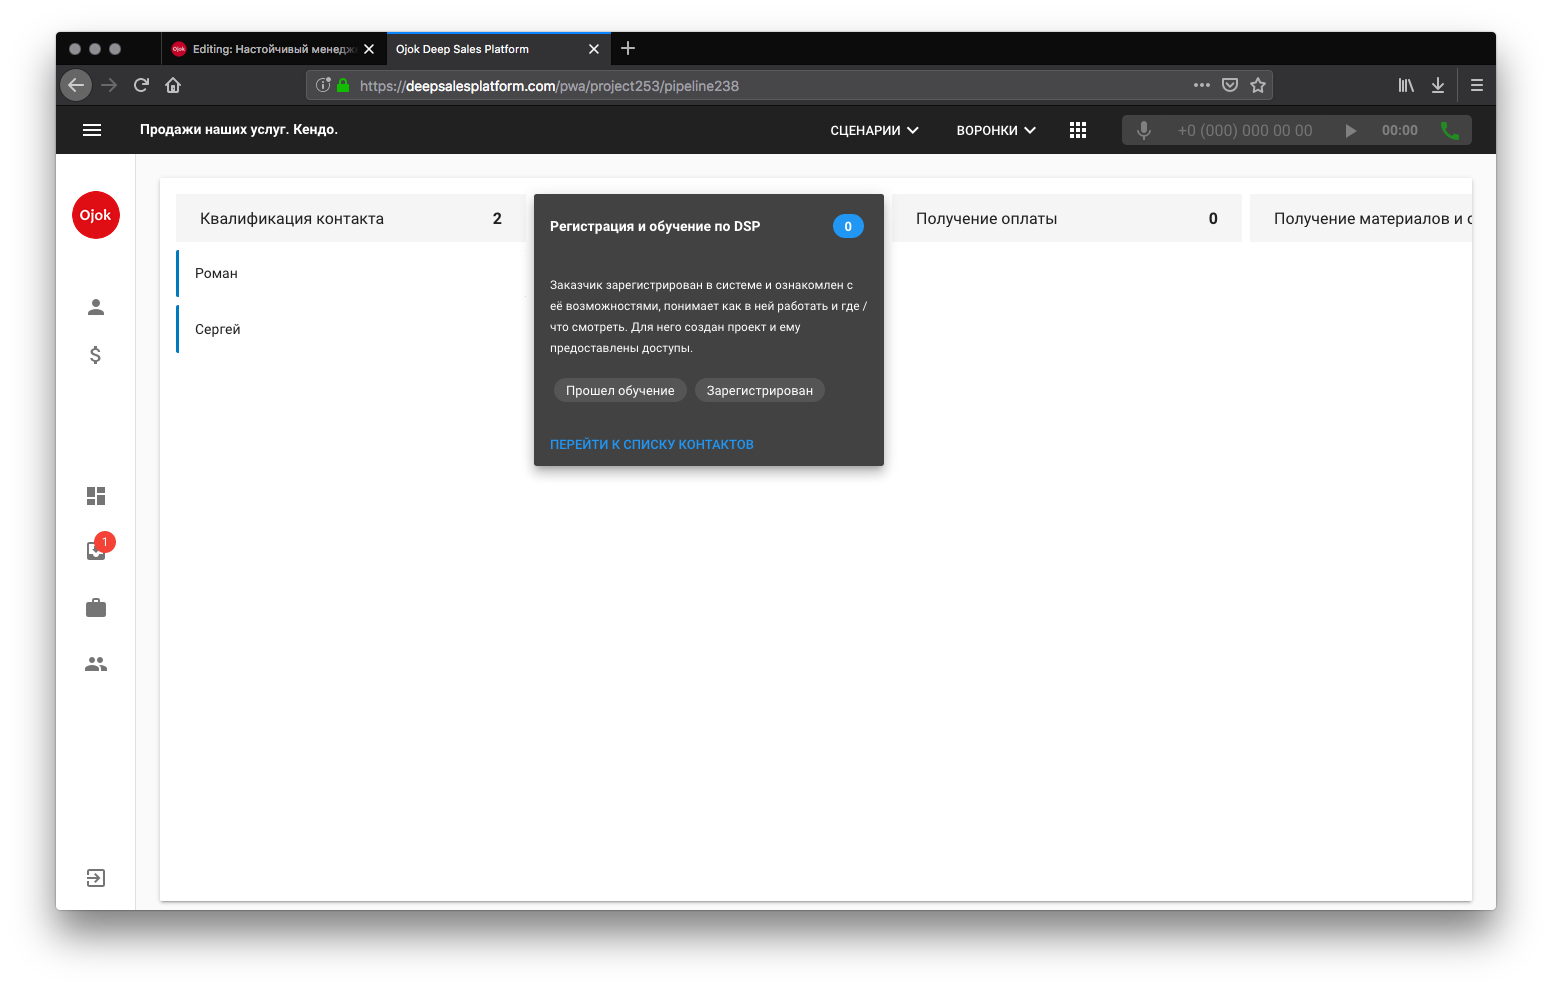Screen dimensions: 1552x990
Task: Open the Firefox menu at top right
Action: point(1477,85)
